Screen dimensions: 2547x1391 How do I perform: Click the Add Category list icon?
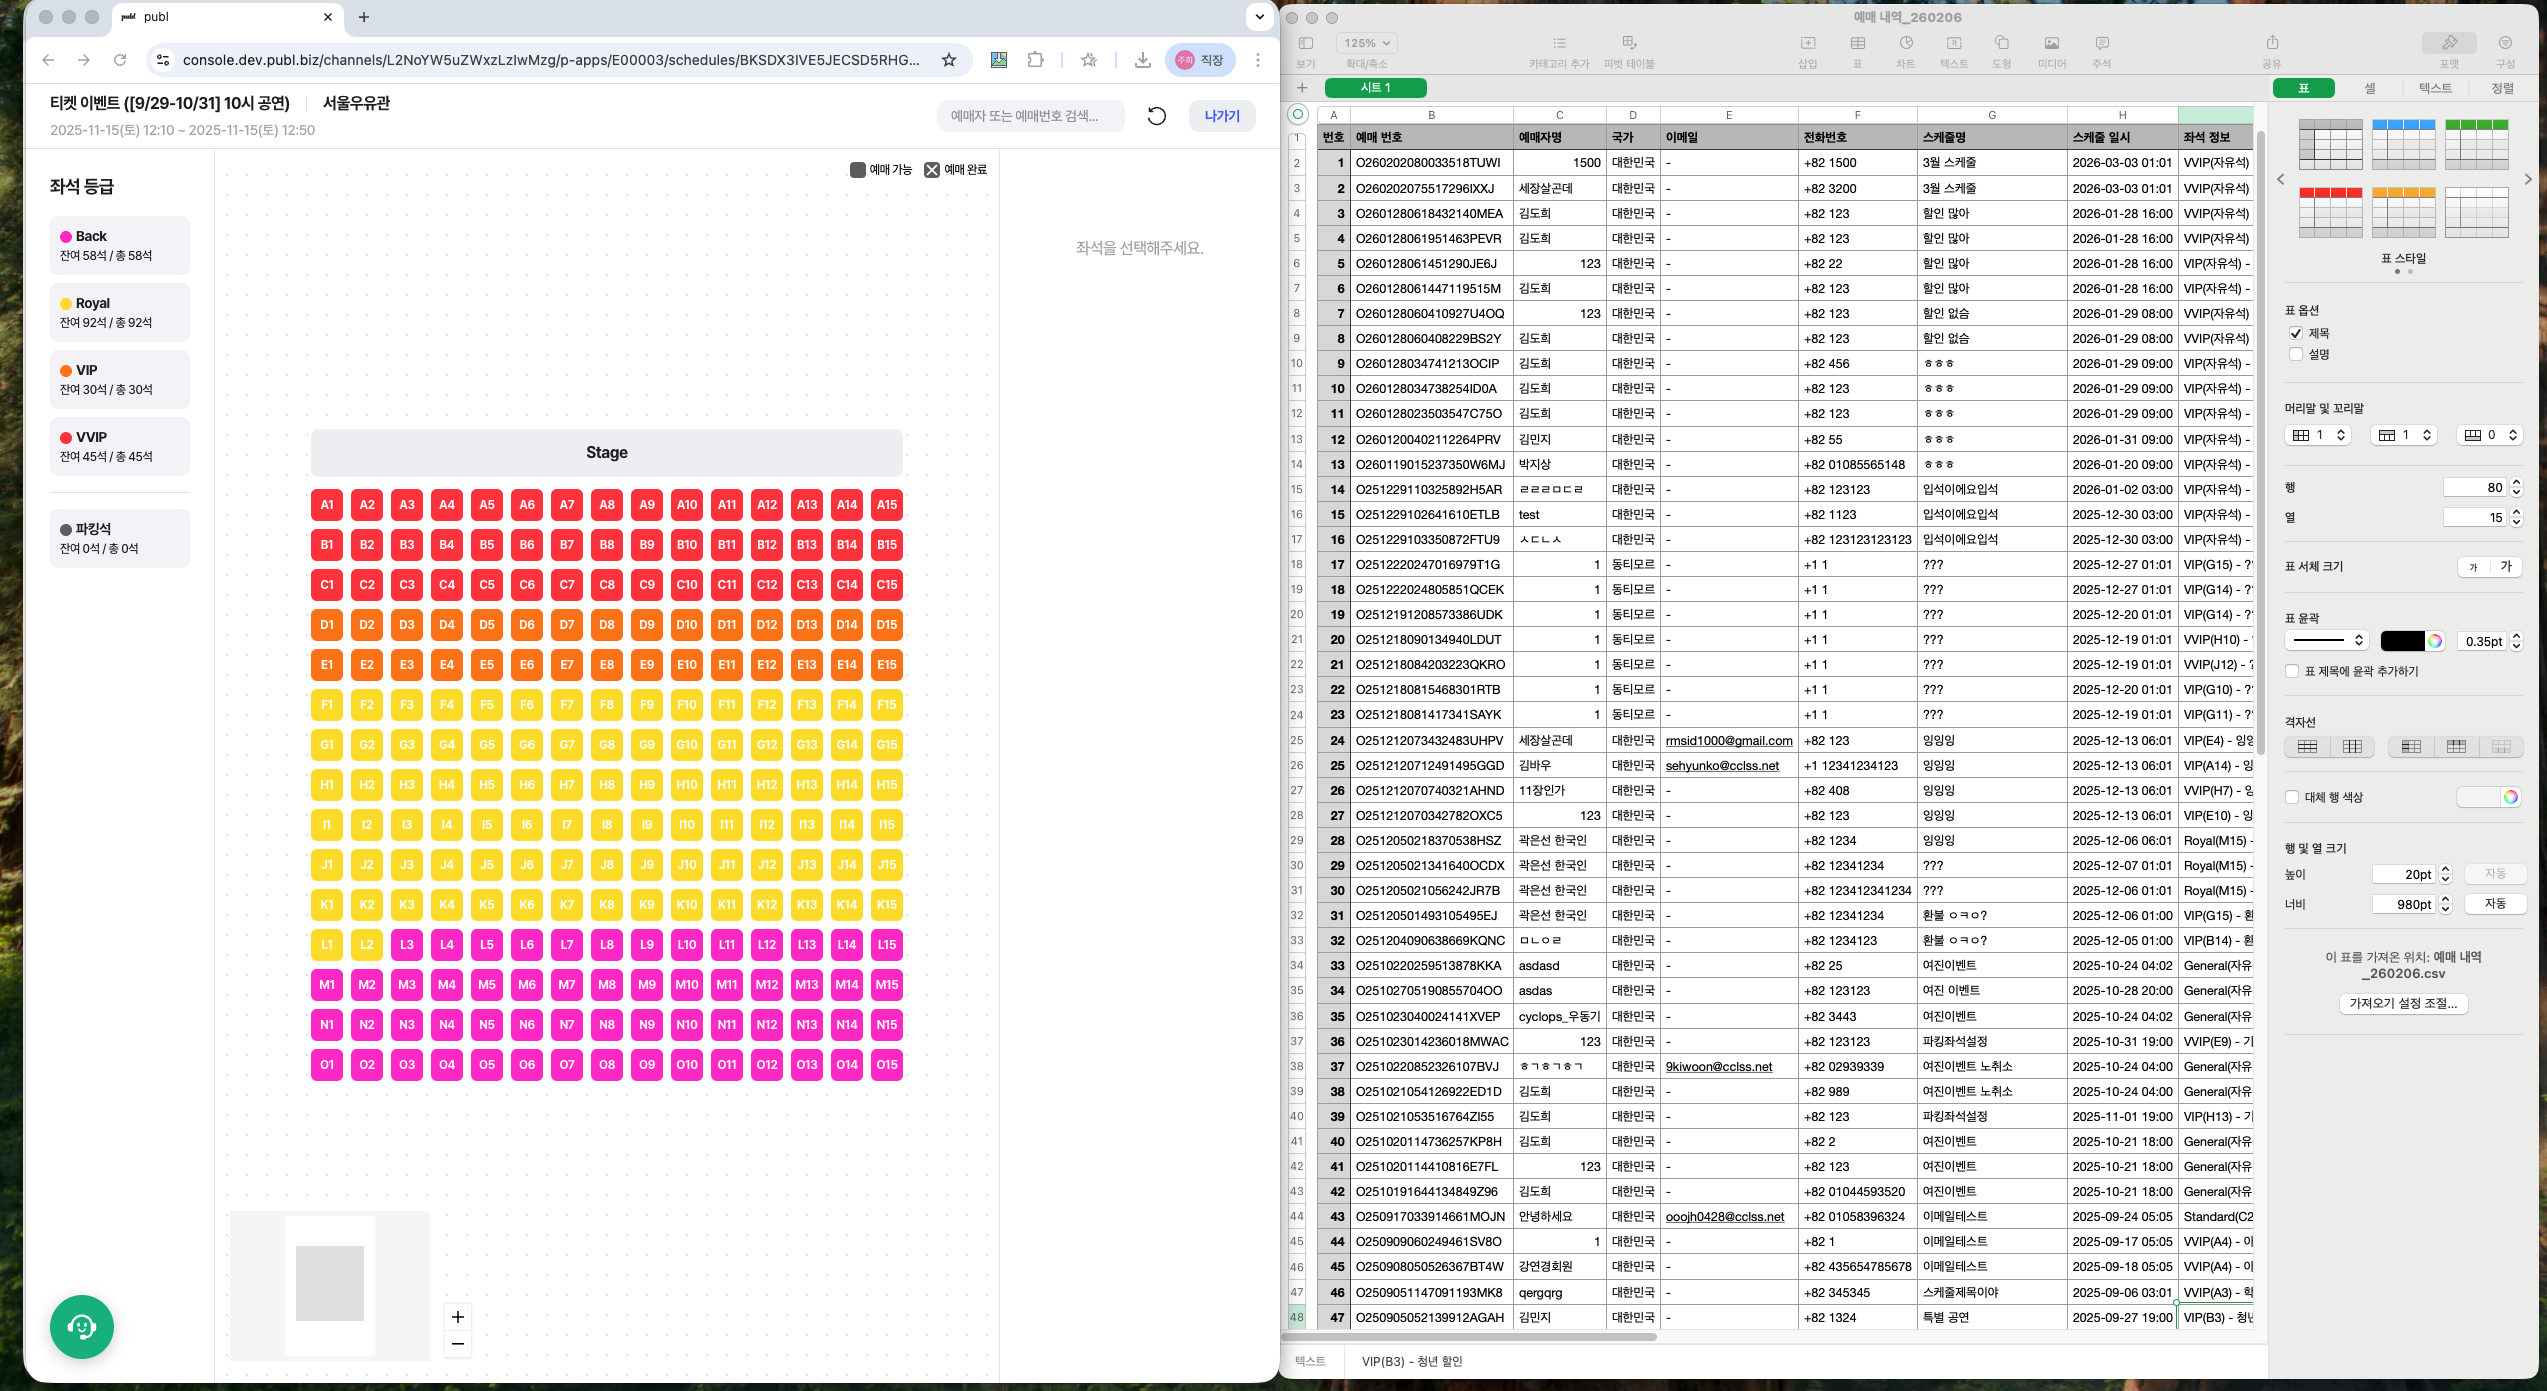[x=1559, y=43]
